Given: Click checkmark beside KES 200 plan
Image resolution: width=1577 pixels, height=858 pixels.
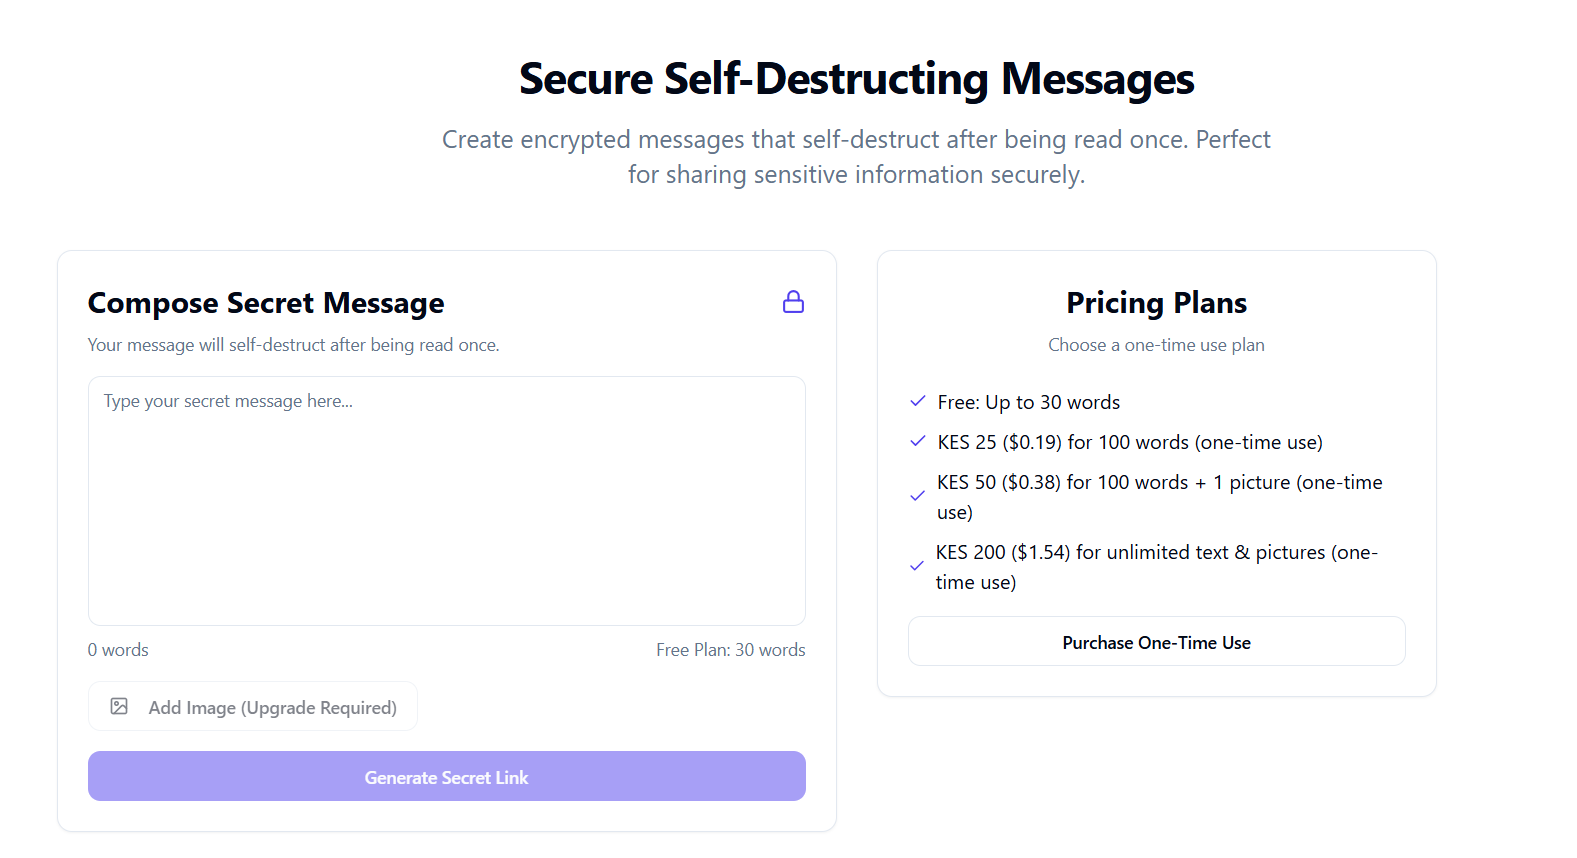Looking at the screenshot, I should click(917, 566).
